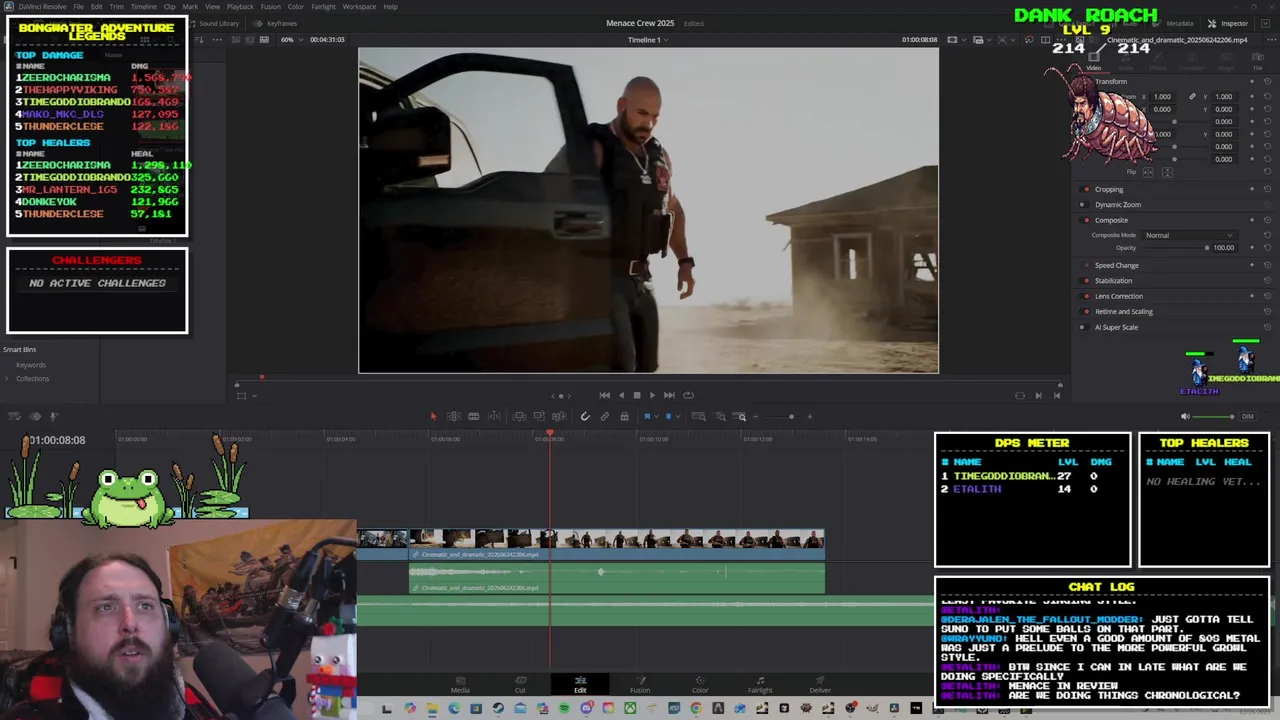This screenshot has height=720, width=1280.
Task: Enable the Dynamic Zoom switch
Action: point(1086,205)
